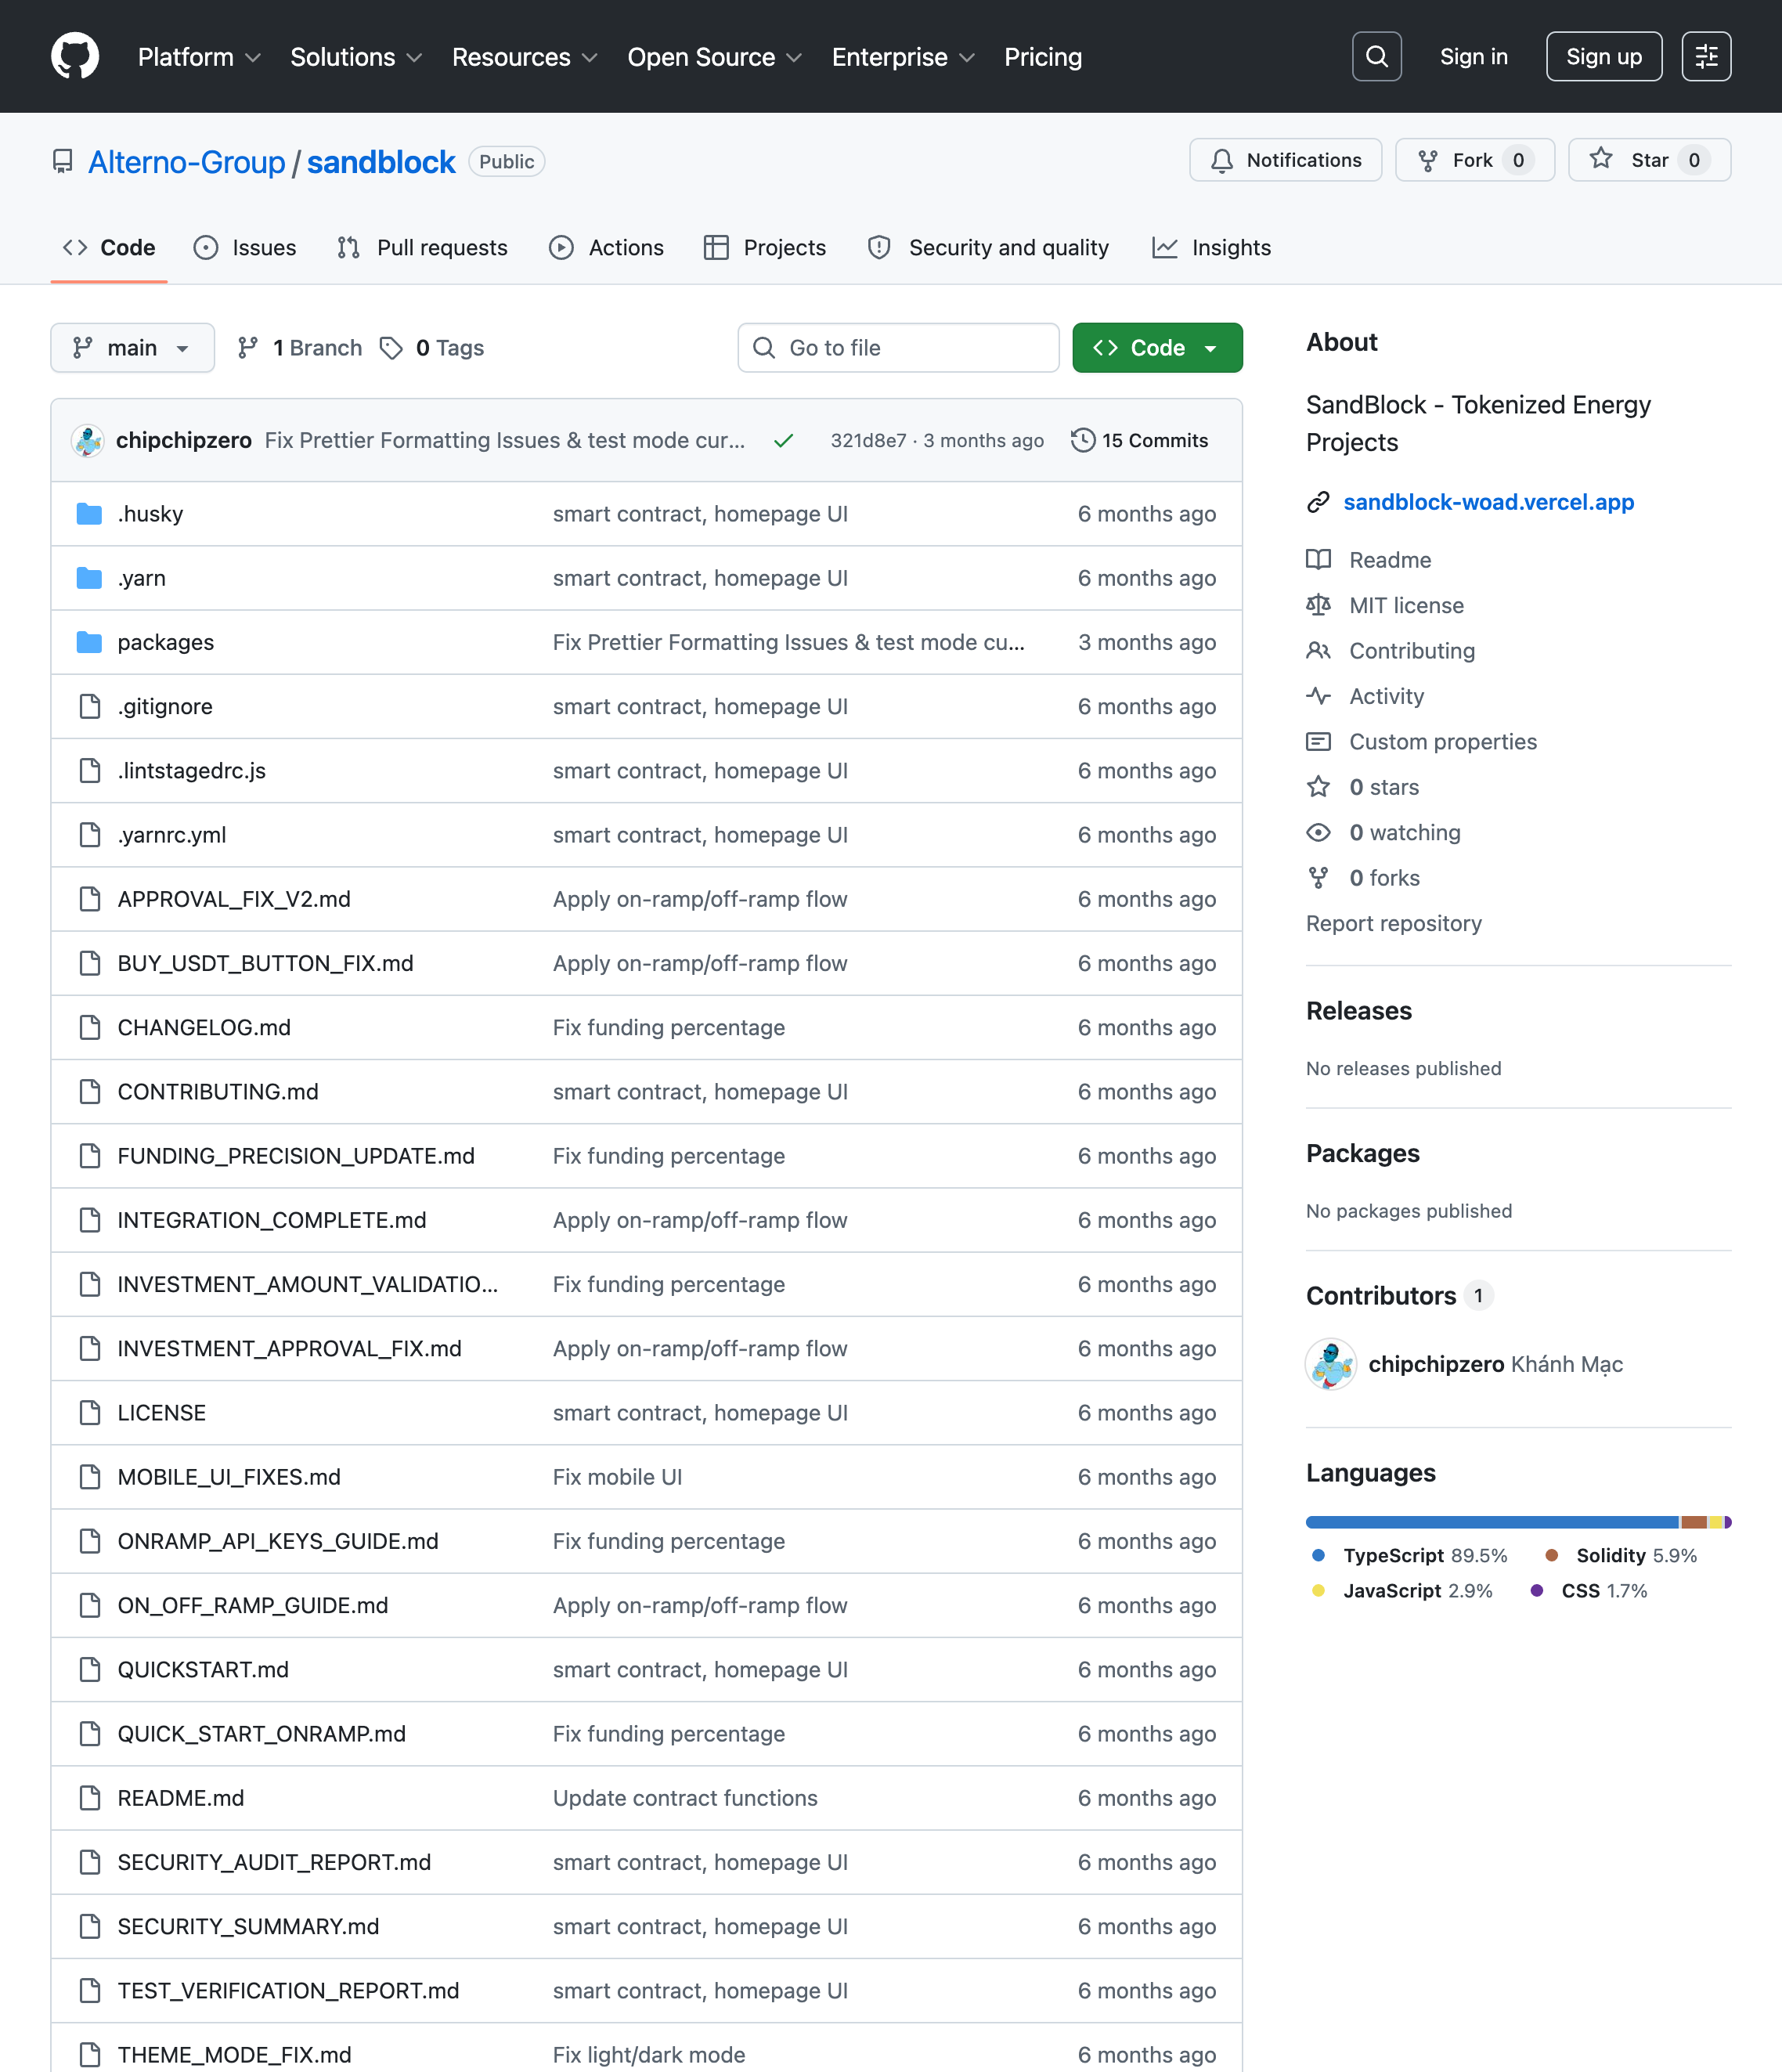The width and height of the screenshot is (1782, 2072).
Task: Expand the Enterprise menu
Action: [903, 57]
